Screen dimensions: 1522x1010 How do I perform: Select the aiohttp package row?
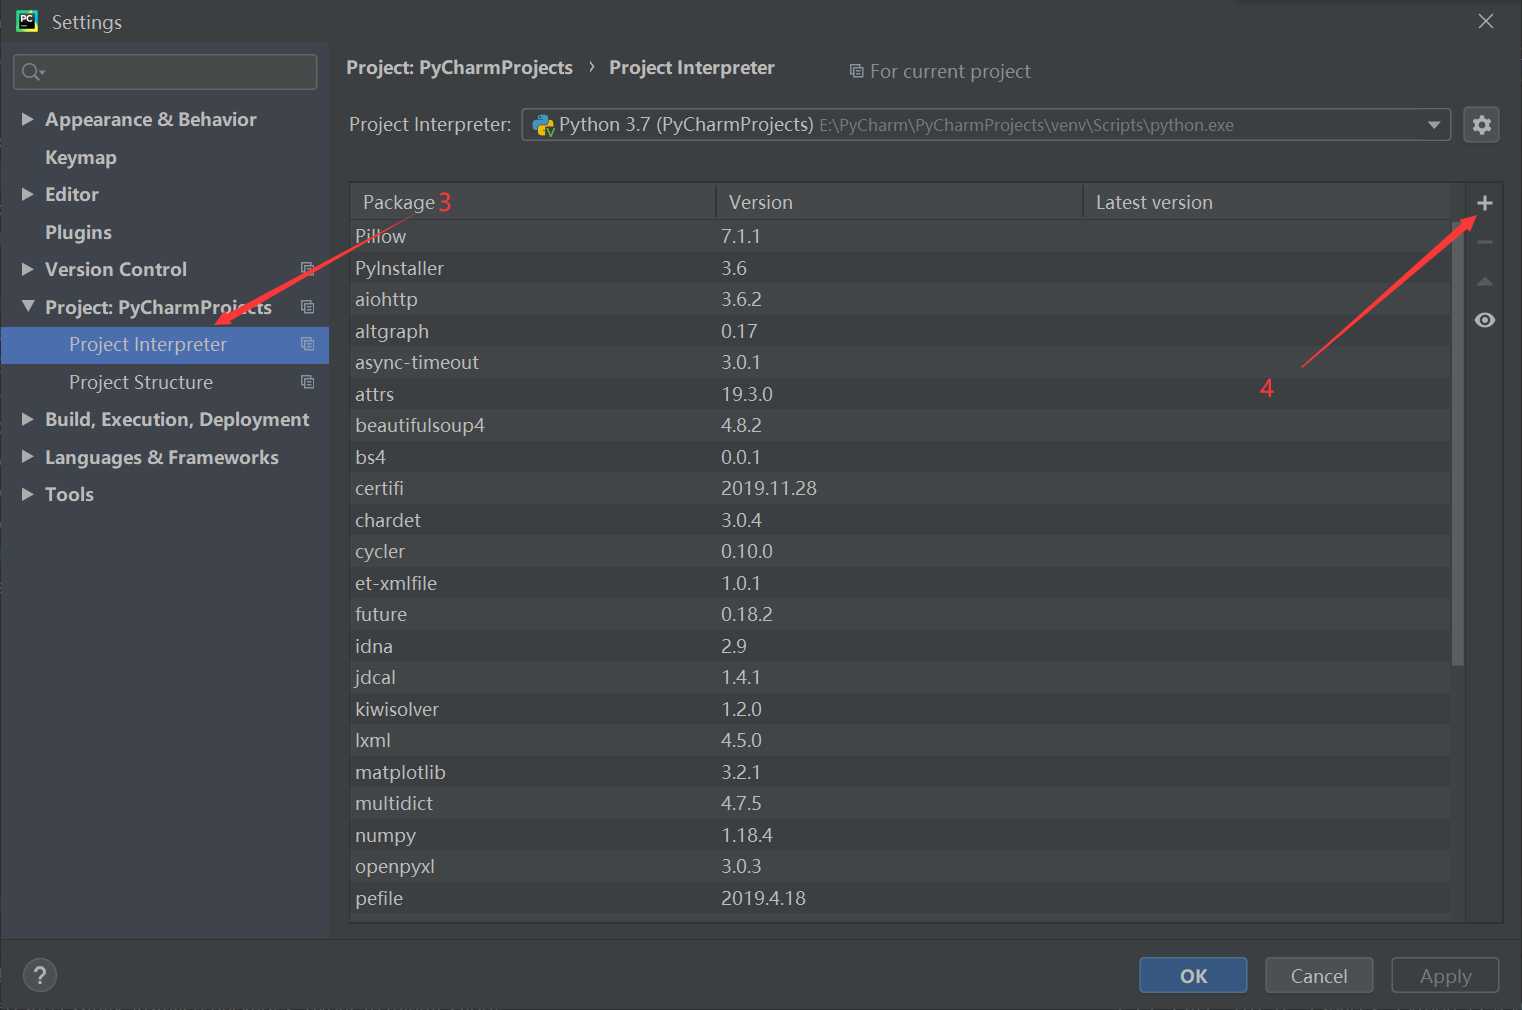900,299
